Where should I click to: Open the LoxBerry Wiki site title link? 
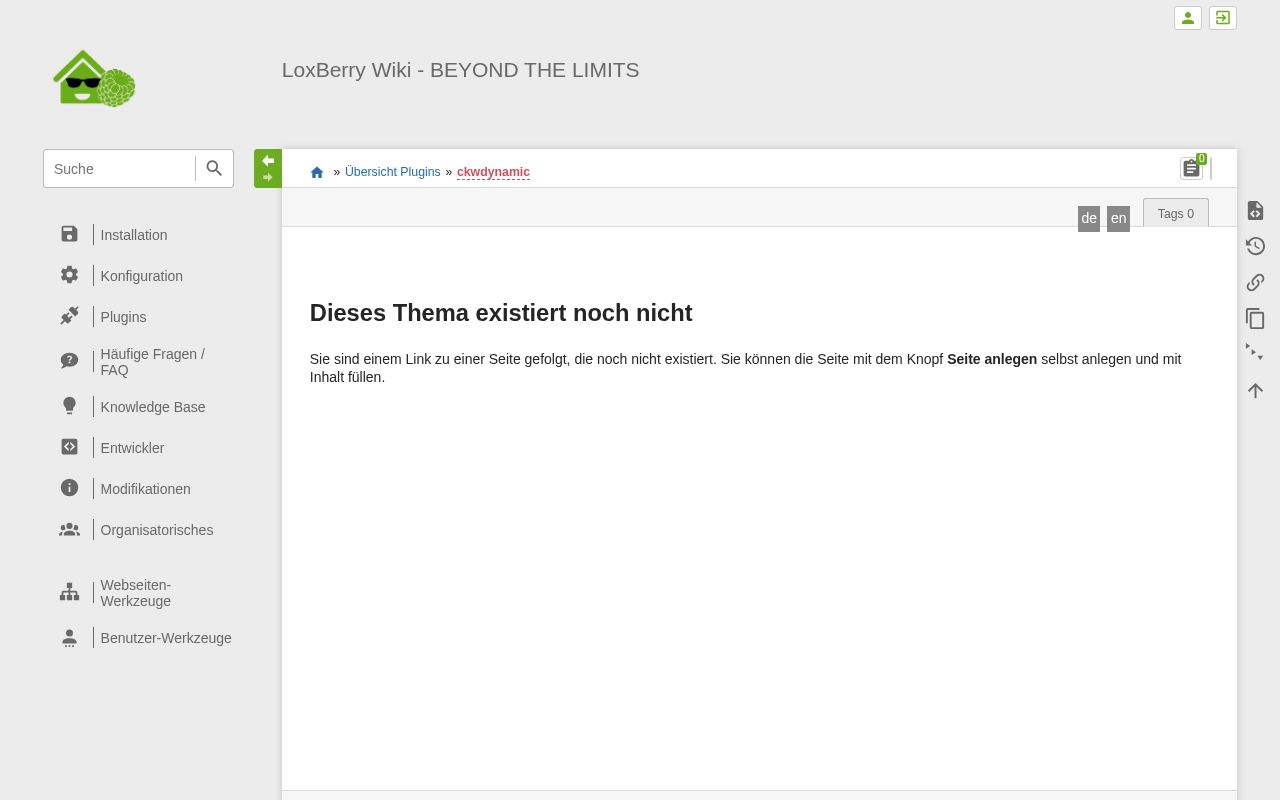click(x=460, y=70)
